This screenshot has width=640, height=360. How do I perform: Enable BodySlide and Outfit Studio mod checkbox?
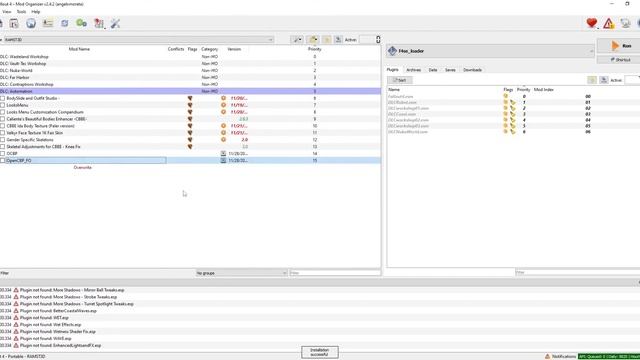tap(2, 98)
